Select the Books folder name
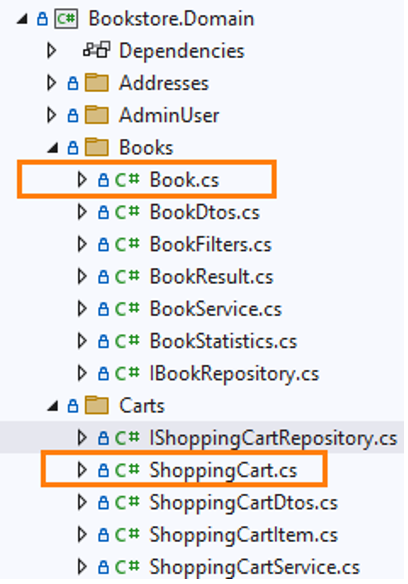The height and width of the screenshot is (584, 408). 146,147
